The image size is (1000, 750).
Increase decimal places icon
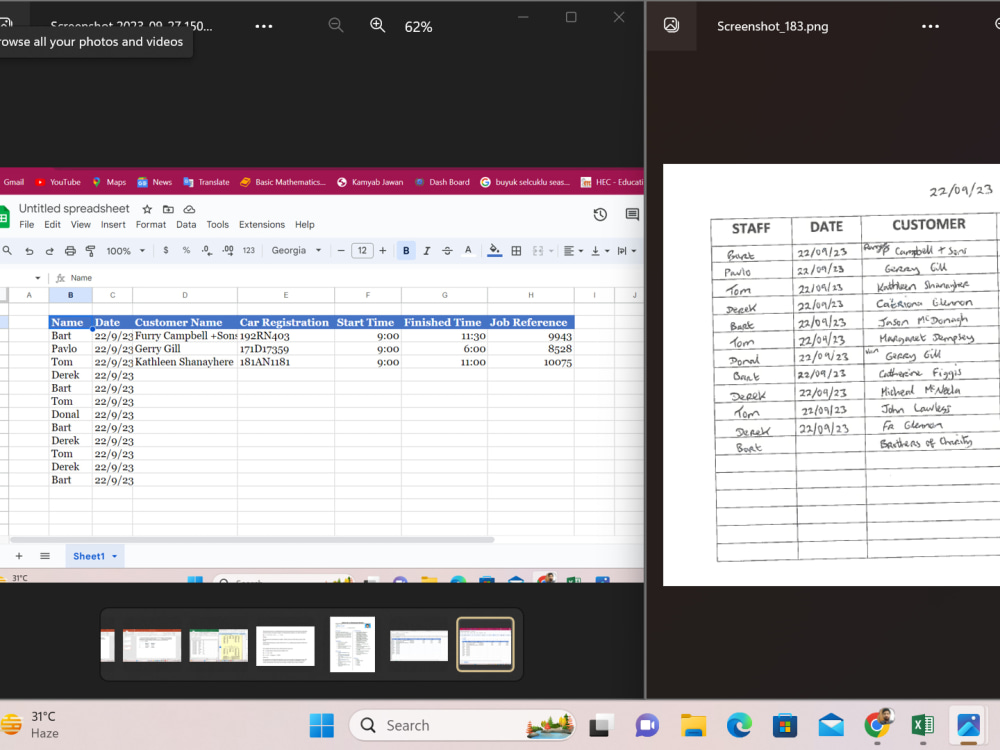pyautogui.click(x=228, y=251)
